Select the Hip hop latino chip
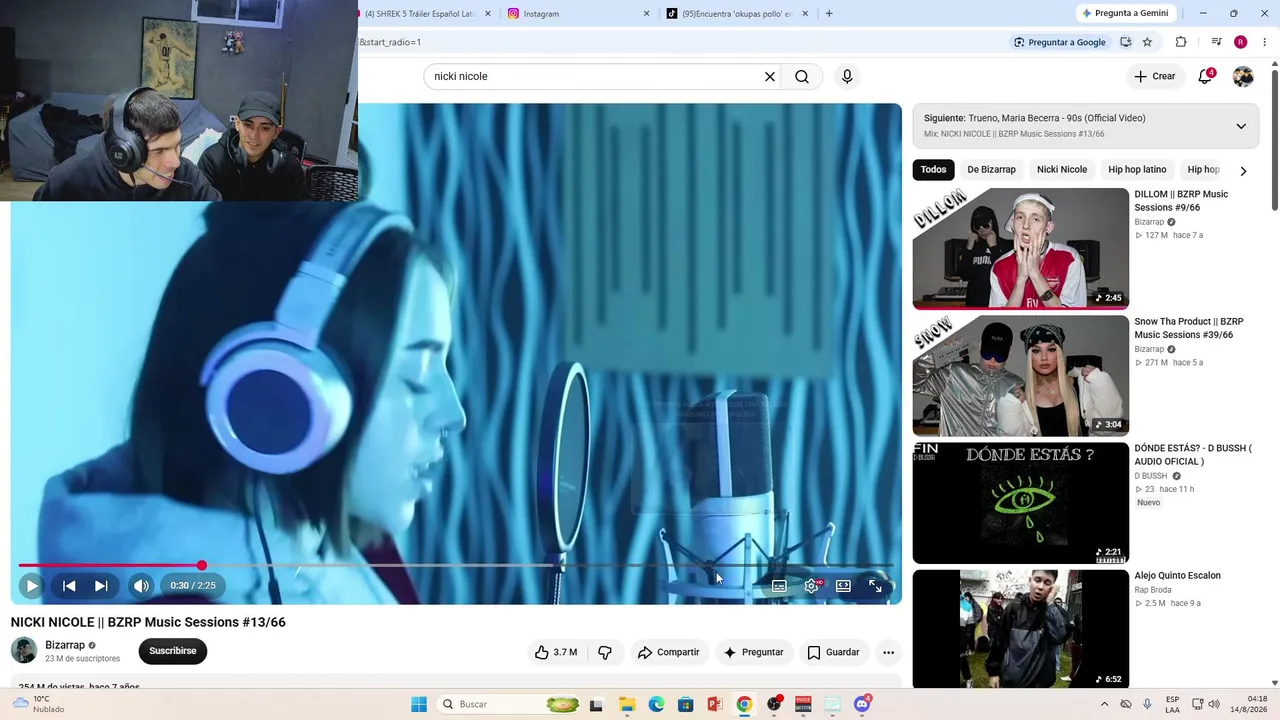This screenshot has width=1280, height=720. [x=1137, y=170]
